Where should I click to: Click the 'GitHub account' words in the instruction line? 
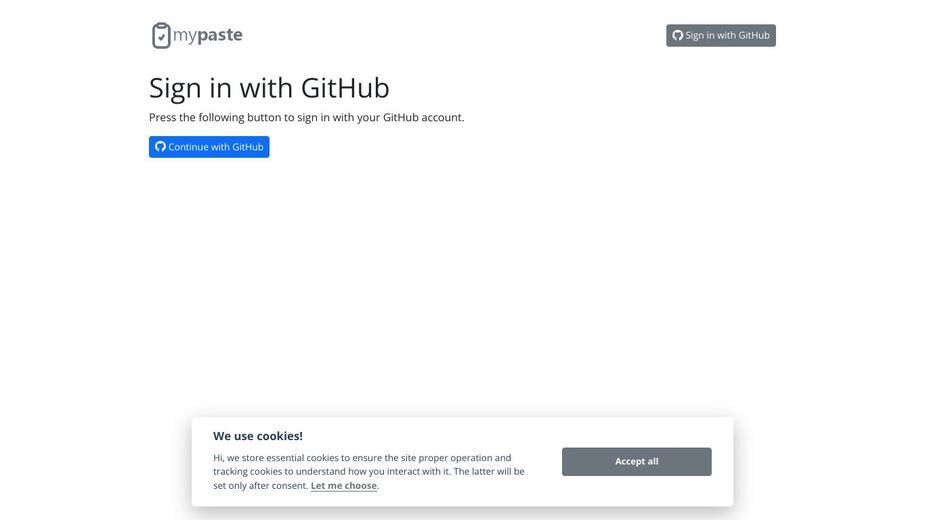[x=424, y=117]
